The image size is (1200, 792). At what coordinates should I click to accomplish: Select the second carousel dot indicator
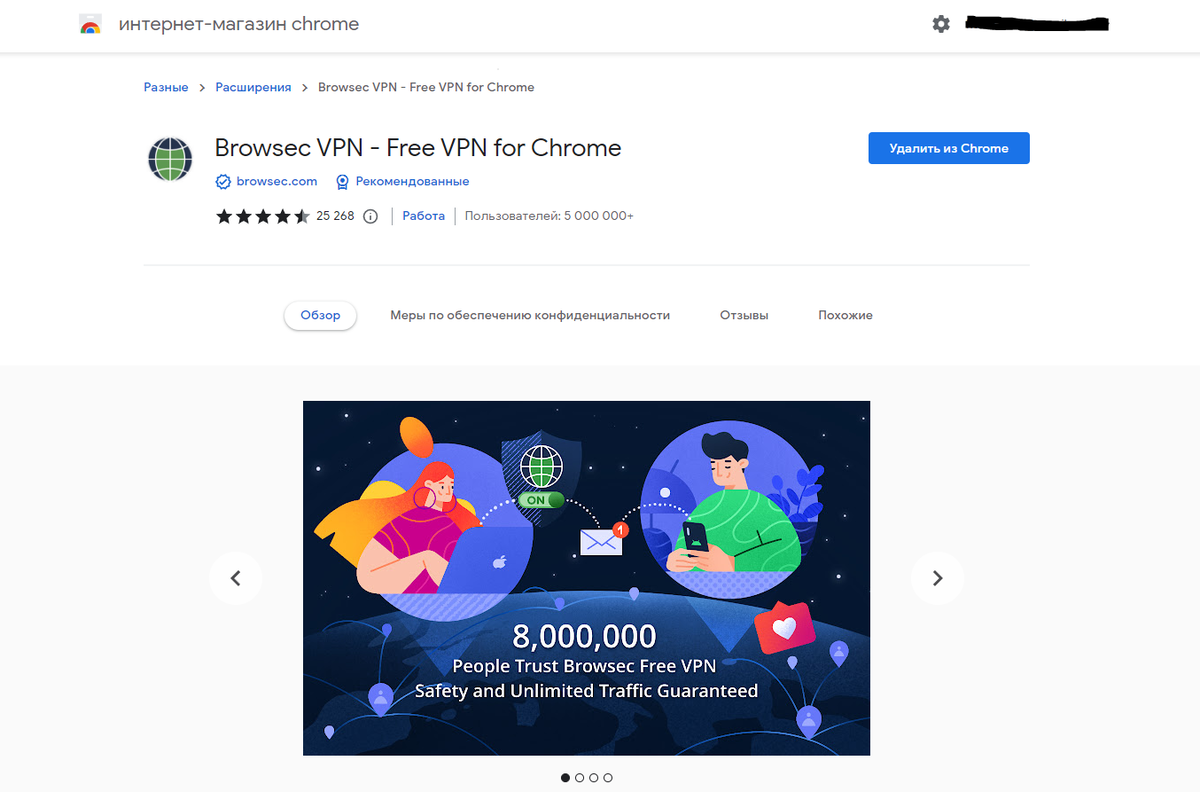tap(579, 777)
